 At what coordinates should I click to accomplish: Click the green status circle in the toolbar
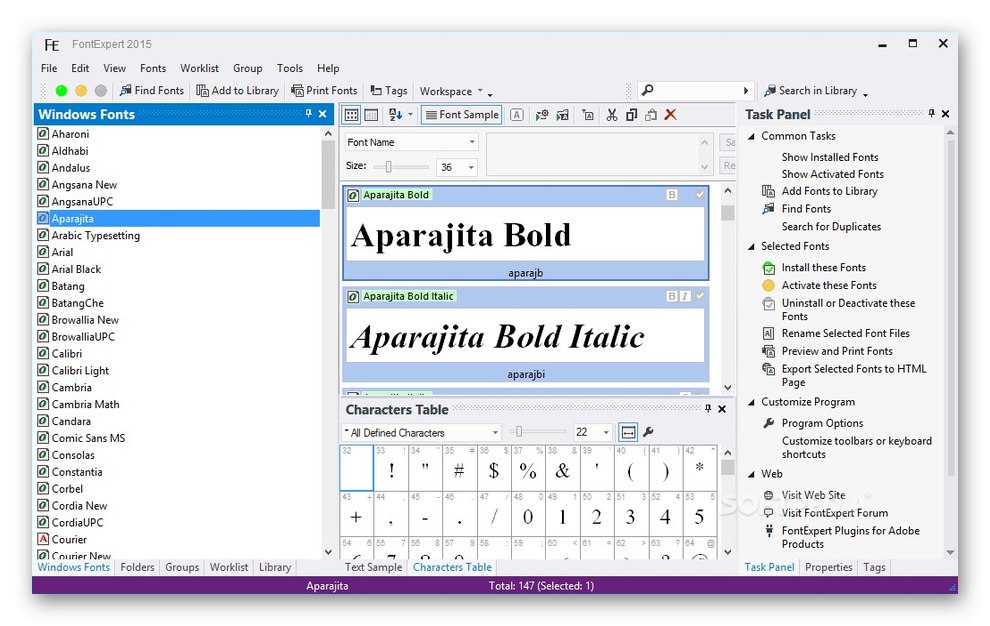[61, 91]
